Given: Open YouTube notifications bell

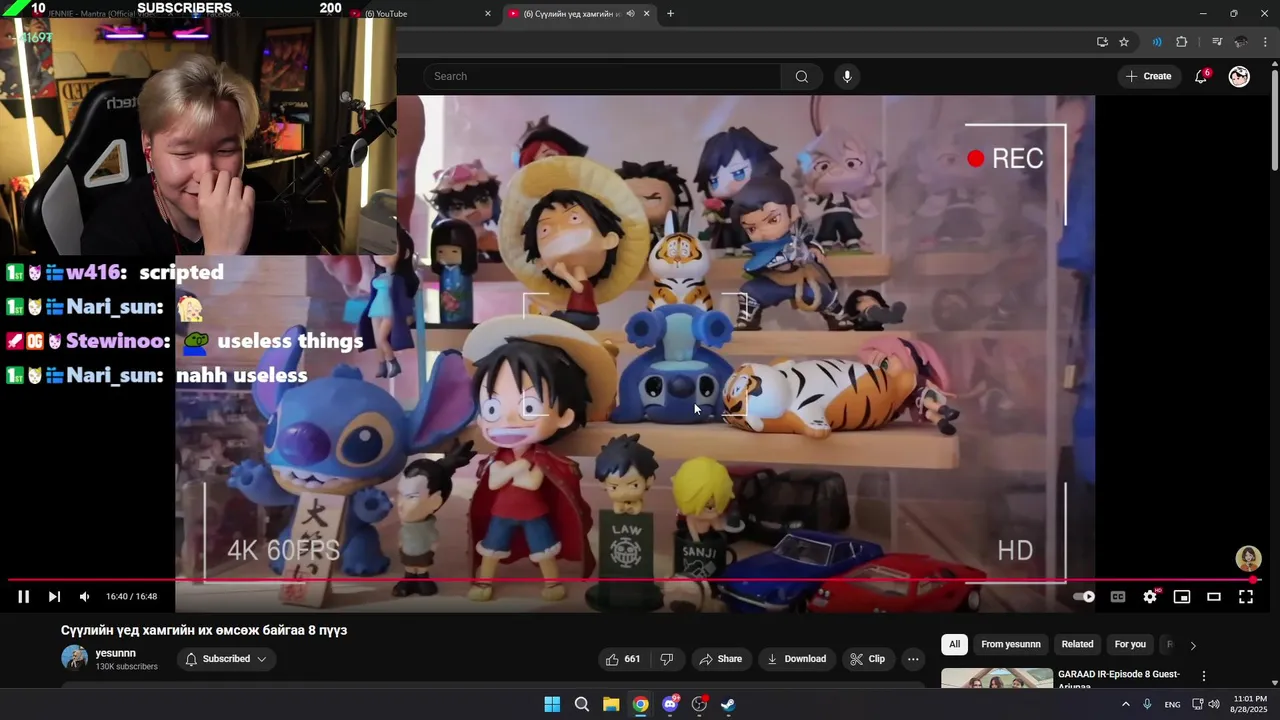Looking at the screenshot, I should (1202, 76).
